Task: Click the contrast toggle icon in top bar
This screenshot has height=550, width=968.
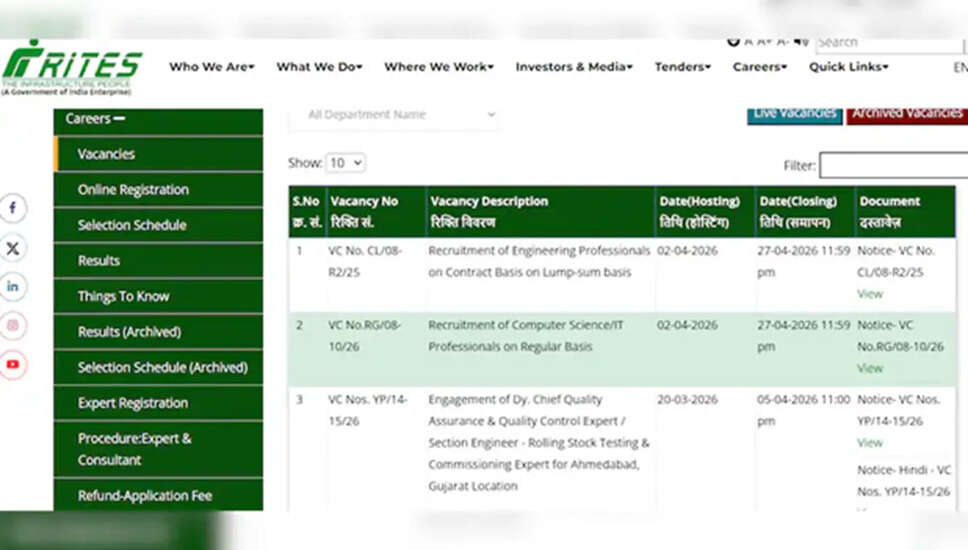Action: coord(733,42)
